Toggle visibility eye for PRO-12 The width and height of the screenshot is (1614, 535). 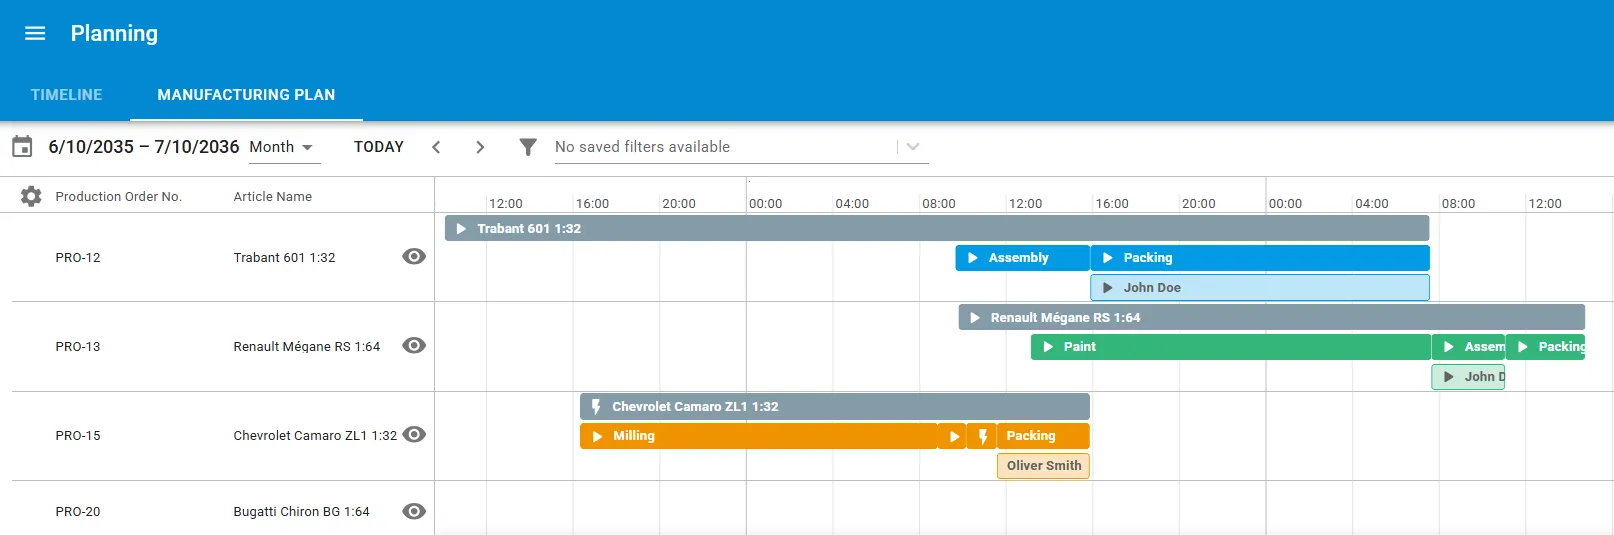414,257
